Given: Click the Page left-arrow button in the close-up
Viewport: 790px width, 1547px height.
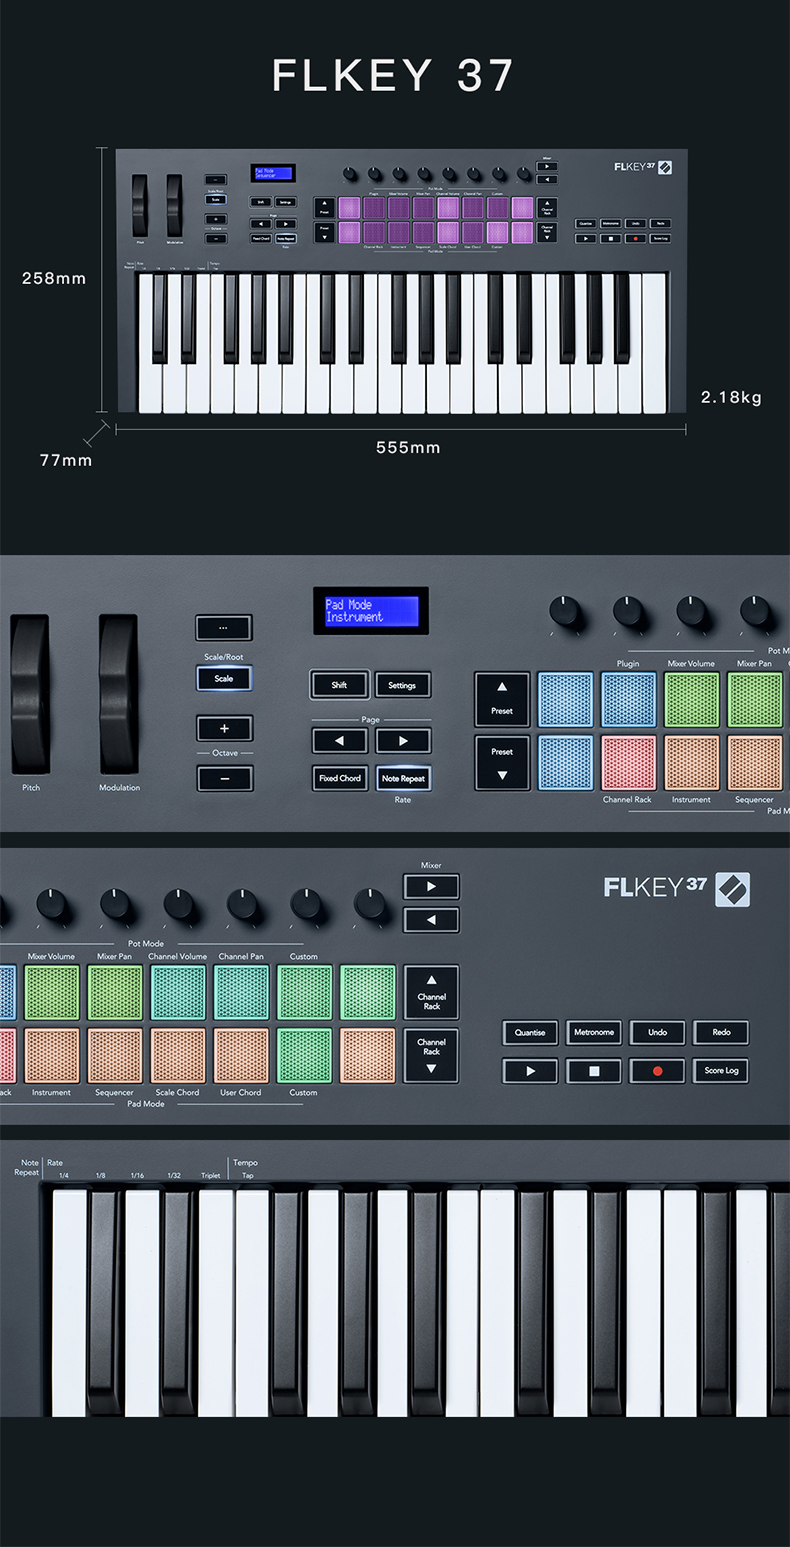Looking at the screenshot, I should 339,741.
